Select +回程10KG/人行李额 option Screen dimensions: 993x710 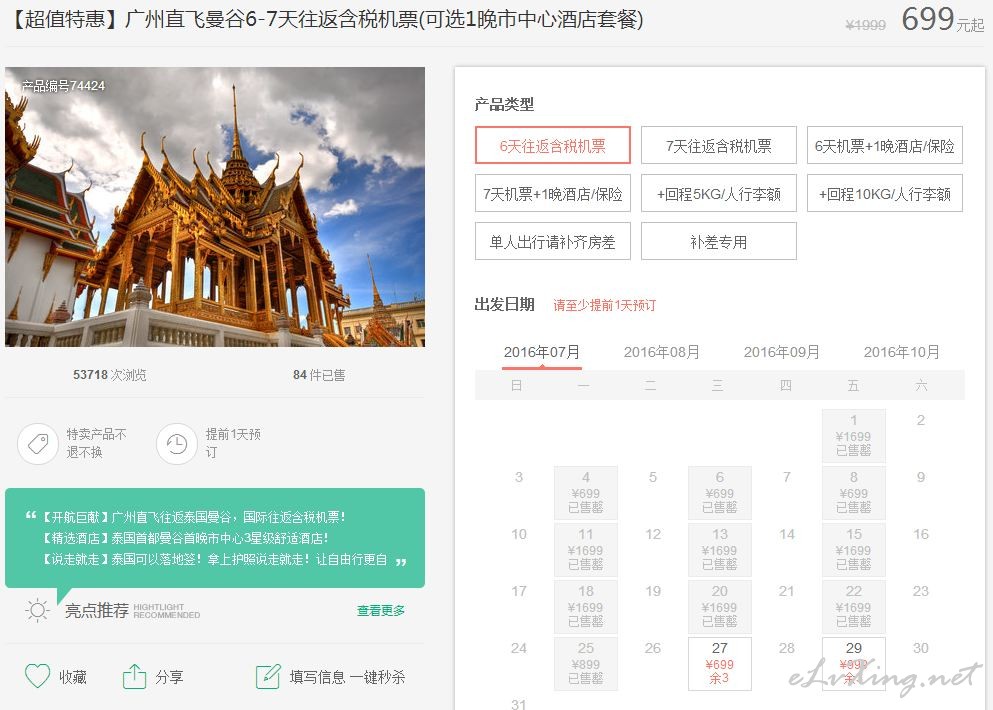[x=885, y=193]
